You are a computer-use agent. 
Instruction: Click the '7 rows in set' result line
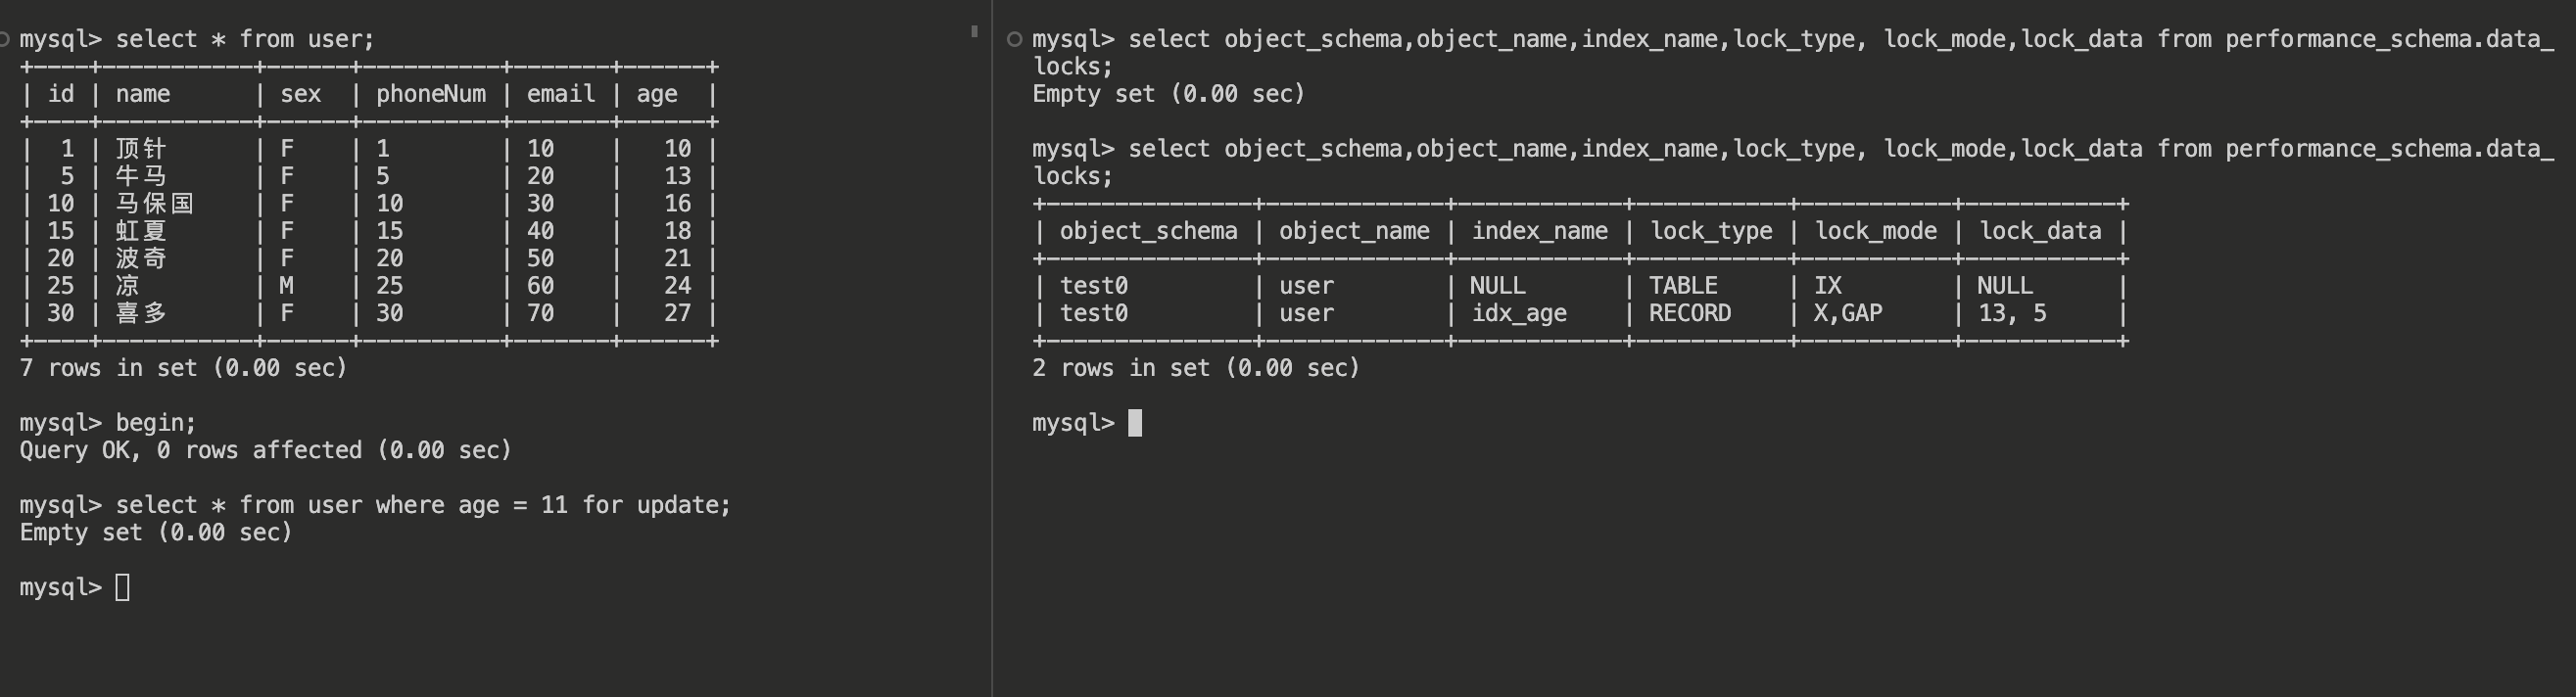click(183, 368)
